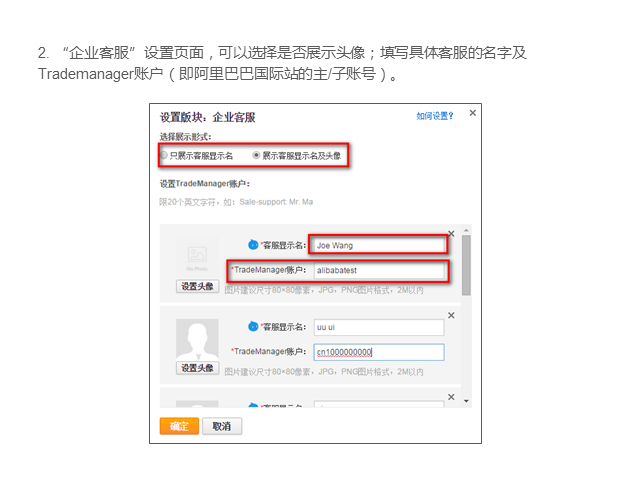Viewport: 640px width, 480px height.
Task: Click blue TradeManager icon beside Joe Wang
Action: point(253,245)
